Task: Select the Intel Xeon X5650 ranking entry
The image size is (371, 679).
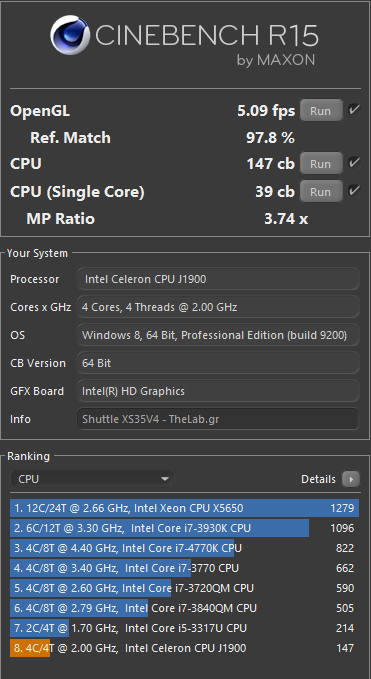Action: point(184,508)
